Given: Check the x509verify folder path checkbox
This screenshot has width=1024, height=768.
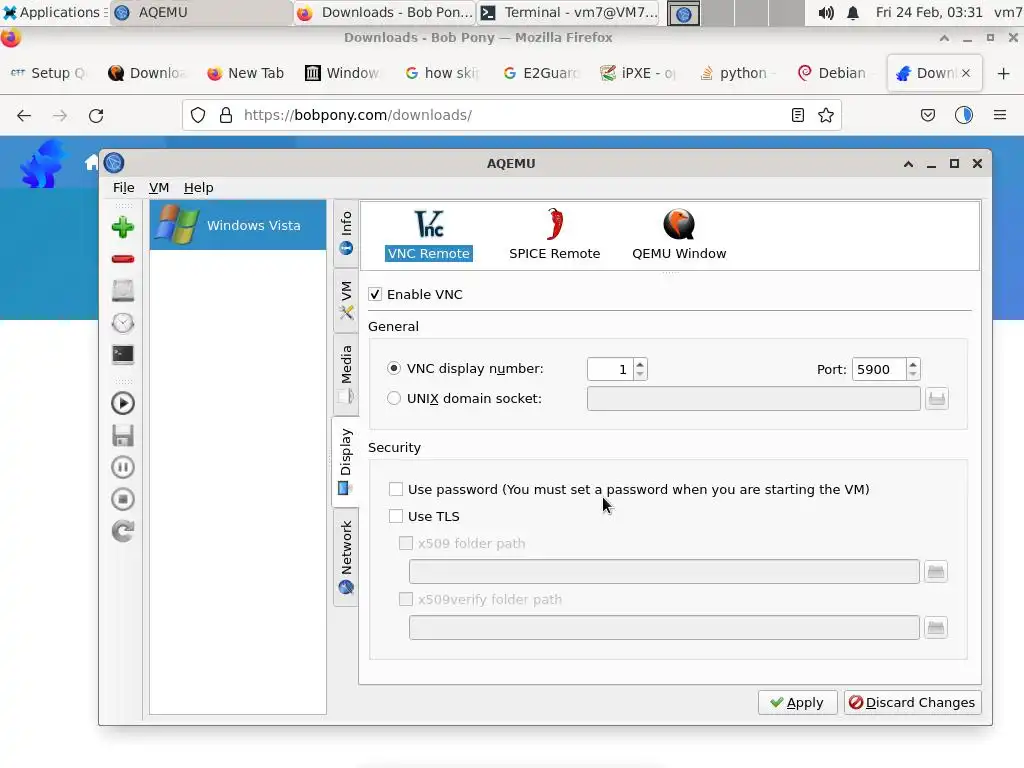Looking at the screenshot, I should click(406, 600).
